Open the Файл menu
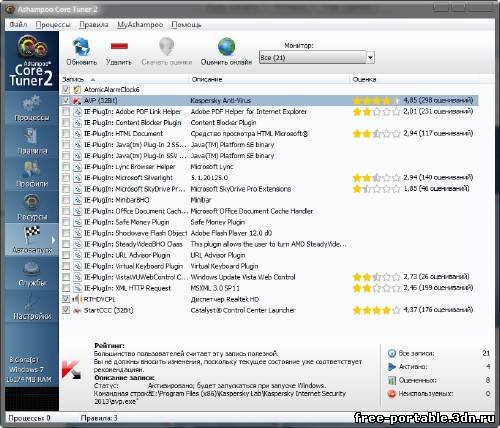Image resolution: width=500 pixels, height=428 pixels. pyautogui.click(x=18, y=25)
